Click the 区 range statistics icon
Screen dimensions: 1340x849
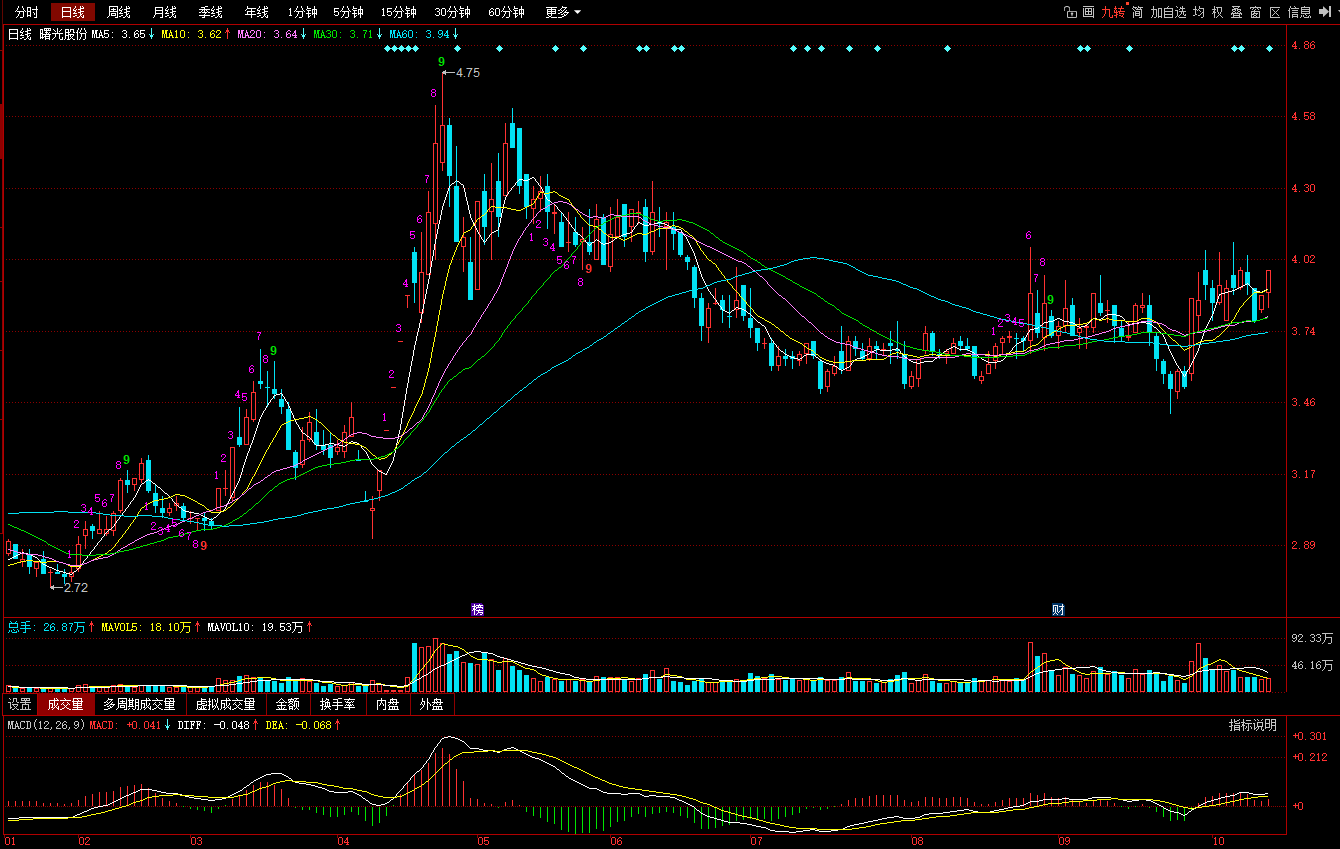click(1275, 12)
